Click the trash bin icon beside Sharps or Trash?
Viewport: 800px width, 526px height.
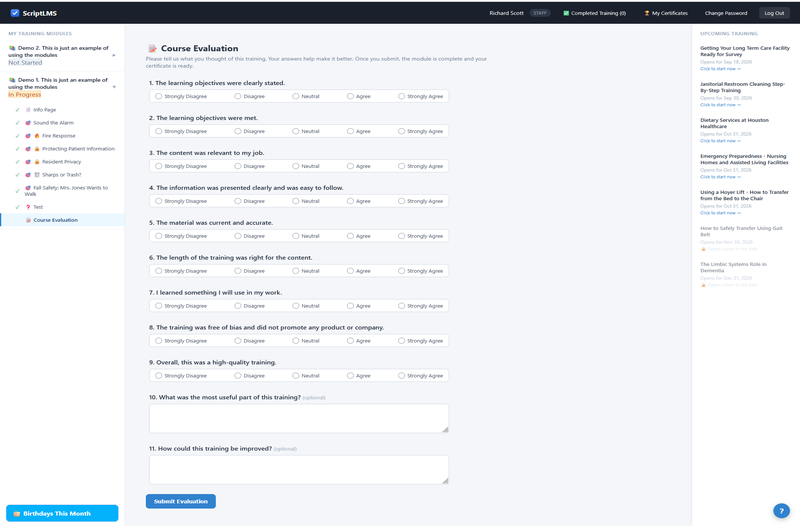coord(37,175)
